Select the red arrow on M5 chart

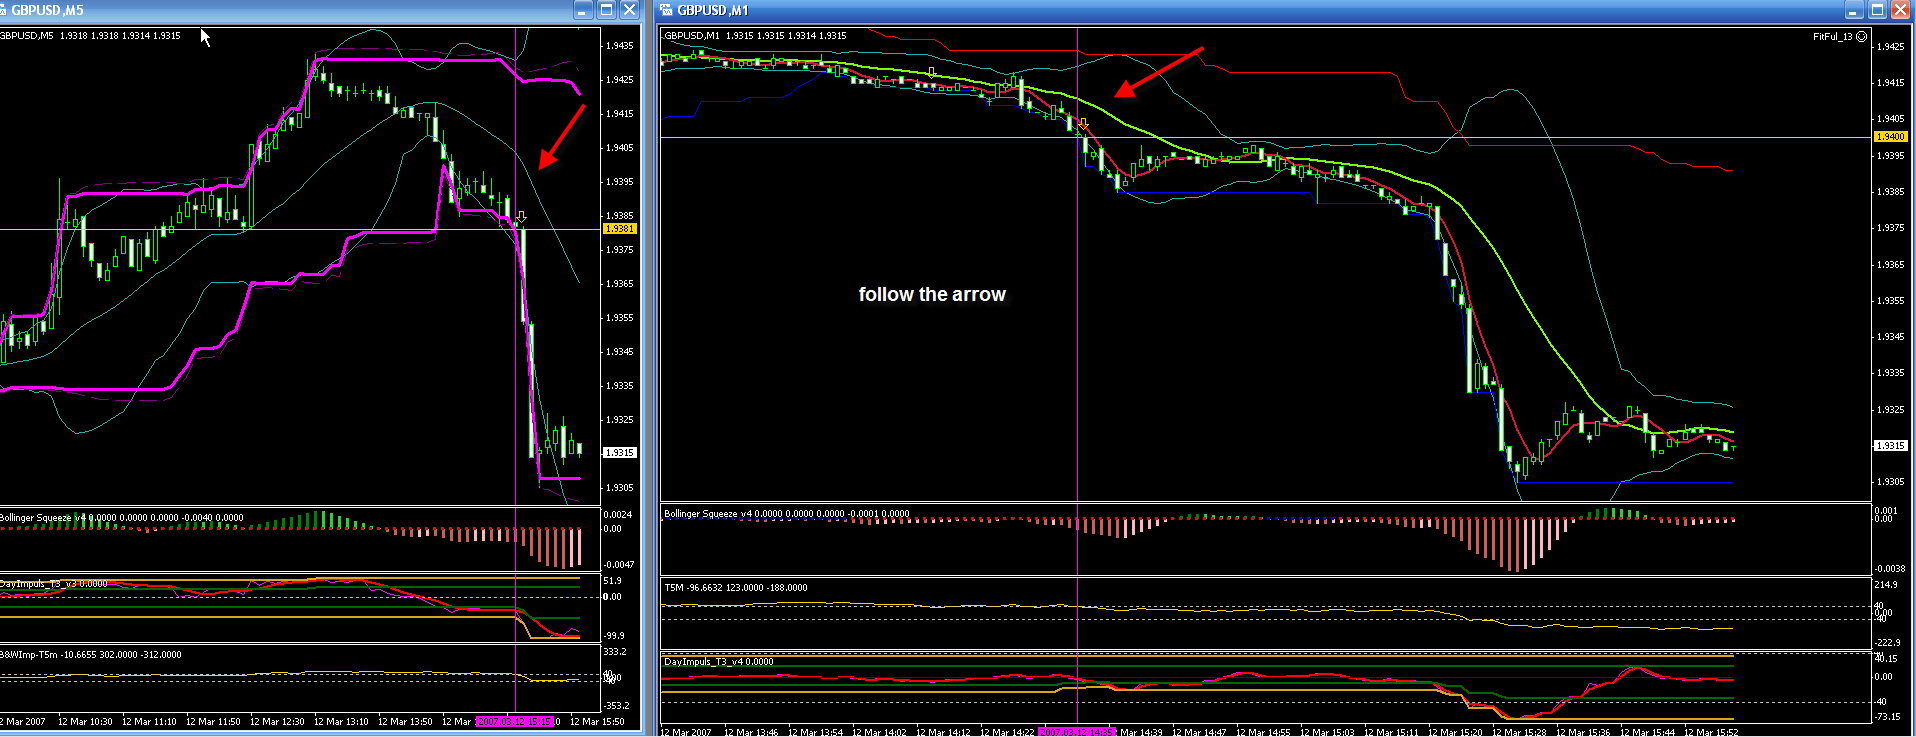tap(560, 137)
